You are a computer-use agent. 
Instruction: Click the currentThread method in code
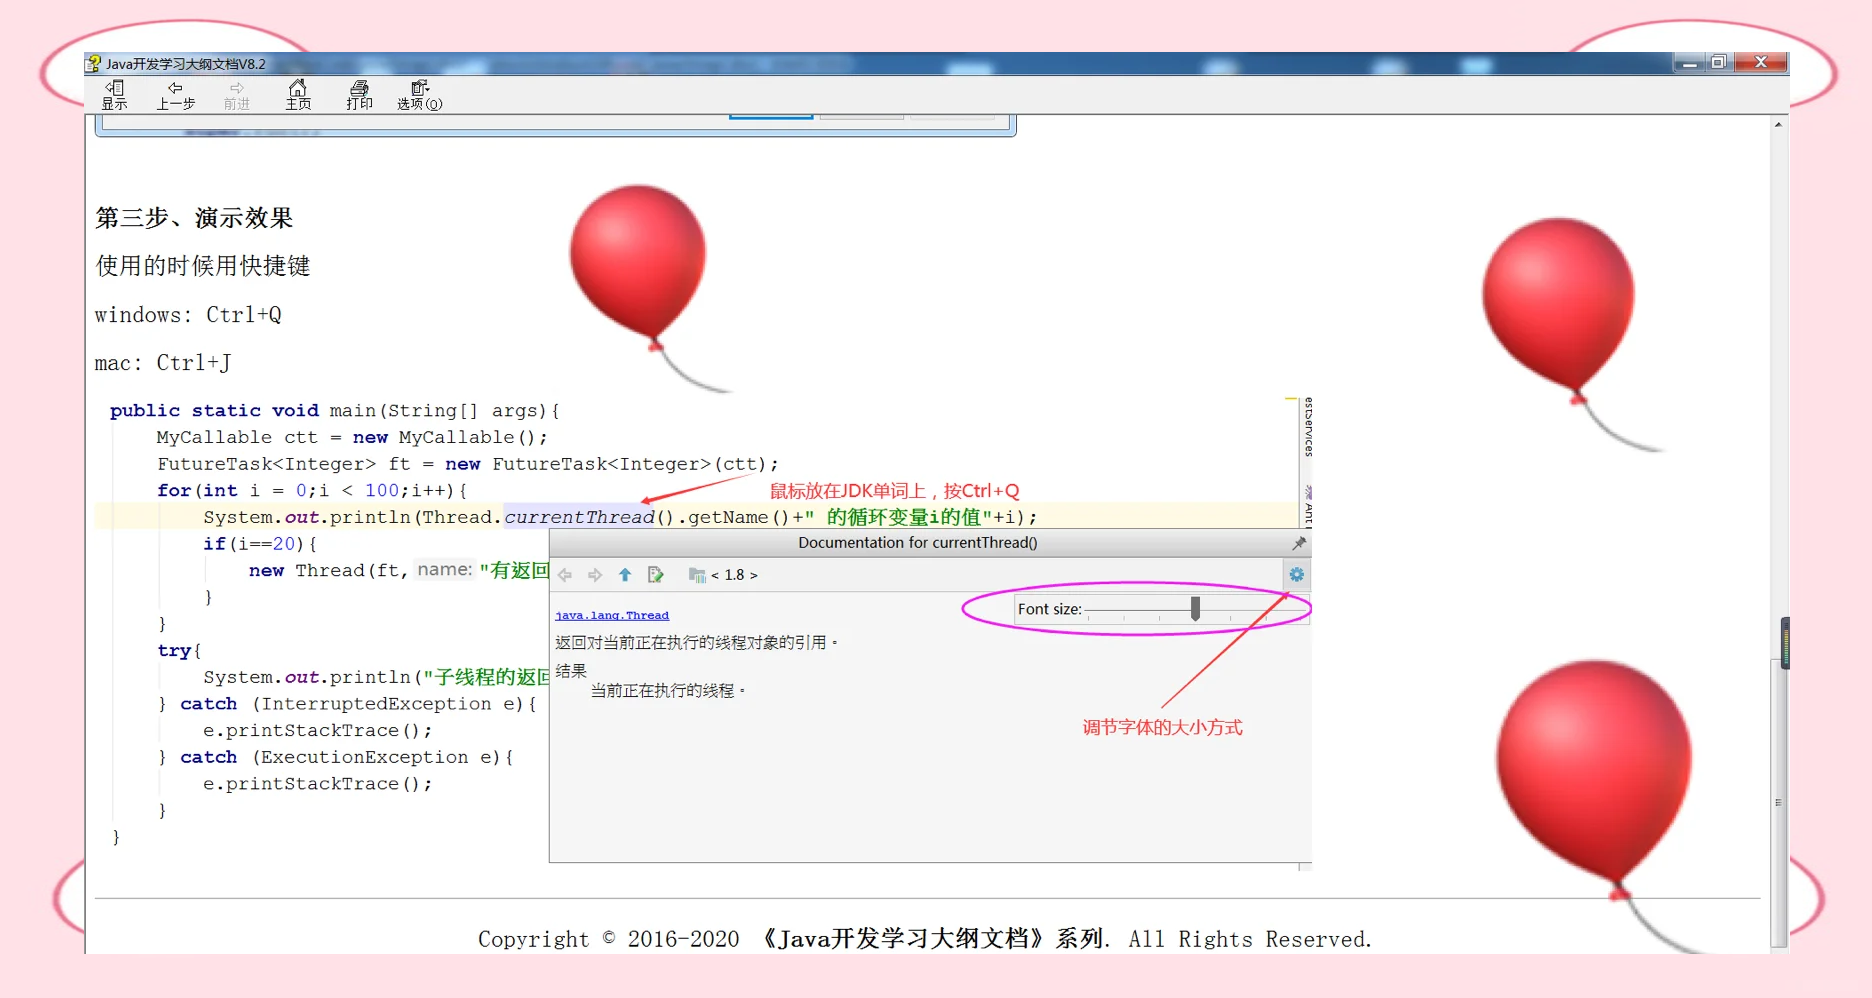pyautogui.click(x=579, y=517)
